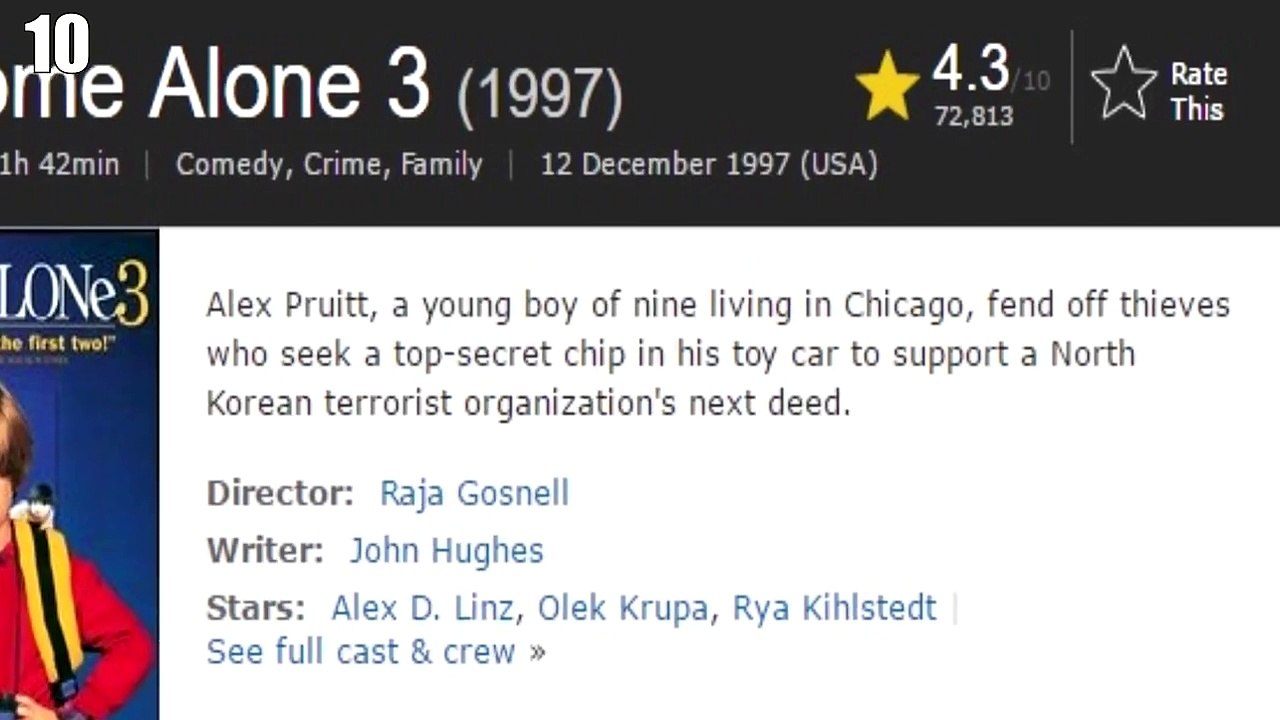This screenshot has width=1280, height=720.
Task: Open Alex D. Linz actor page
Action: point(424,607)
